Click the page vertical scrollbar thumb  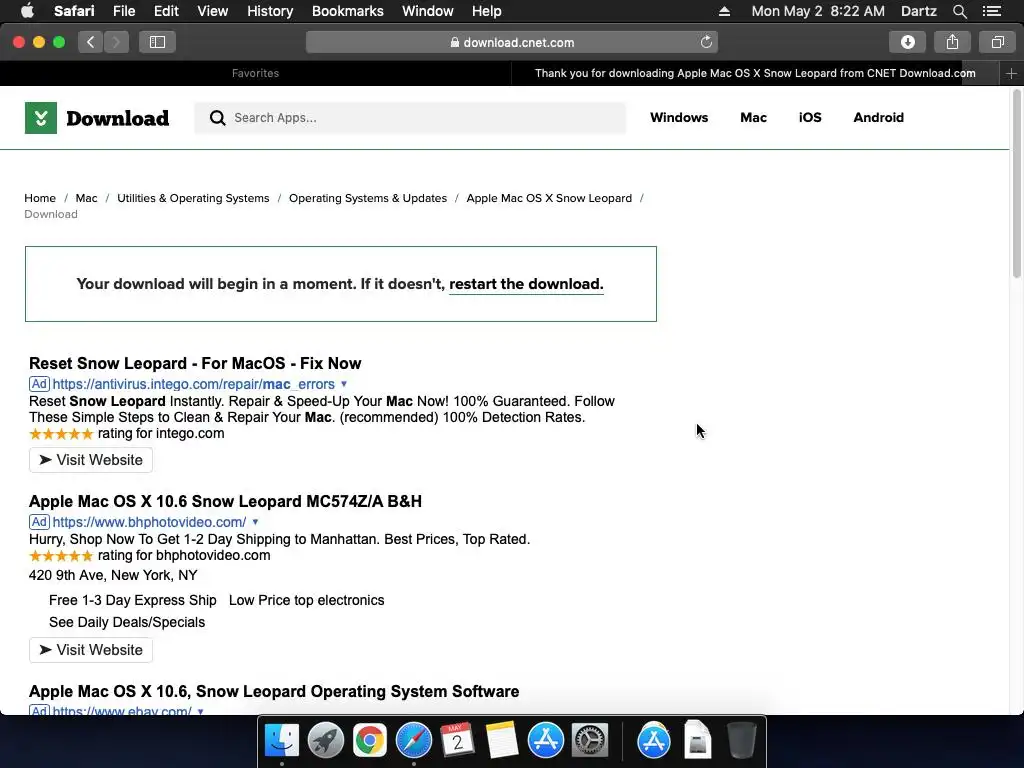pyautogui.click(x=1016, y=184)
